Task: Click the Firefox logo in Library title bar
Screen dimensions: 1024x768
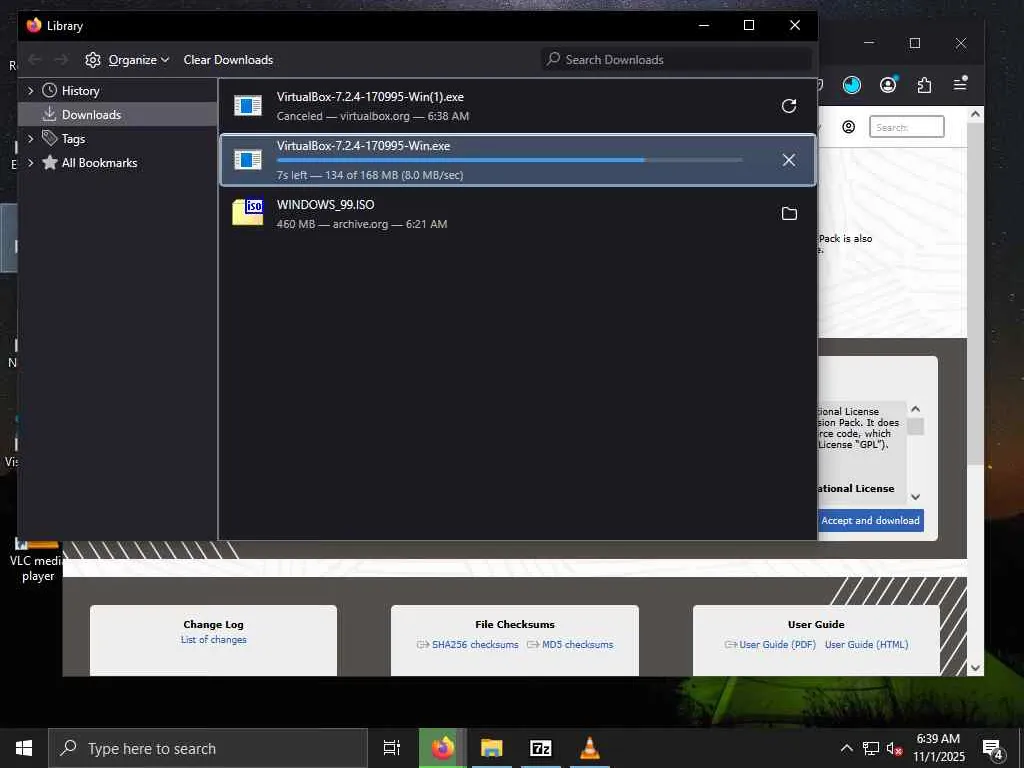Action: coord(34,25)
